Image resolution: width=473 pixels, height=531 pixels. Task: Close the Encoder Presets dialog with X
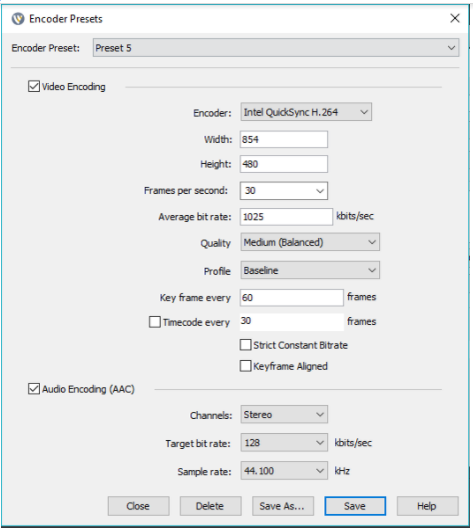tap(455, 18)
